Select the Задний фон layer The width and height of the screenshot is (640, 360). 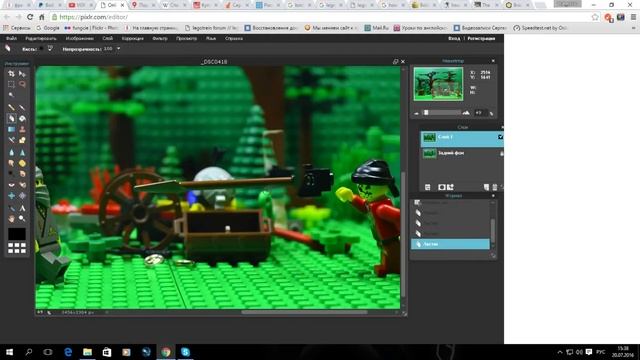click(461, 153)
